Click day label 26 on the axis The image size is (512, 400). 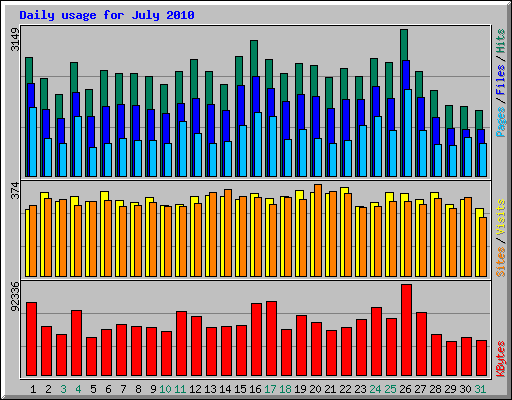coord(405,389)
